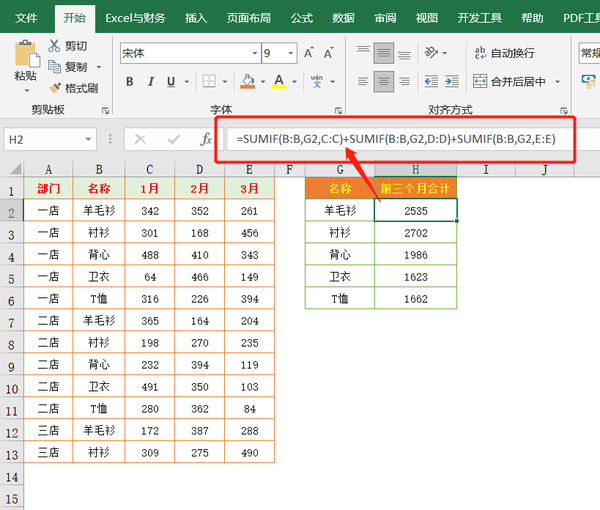This screenshot has width=600, height=510.
Task: Expand the Name Box dropdown arrow
Action: point(91,140)
